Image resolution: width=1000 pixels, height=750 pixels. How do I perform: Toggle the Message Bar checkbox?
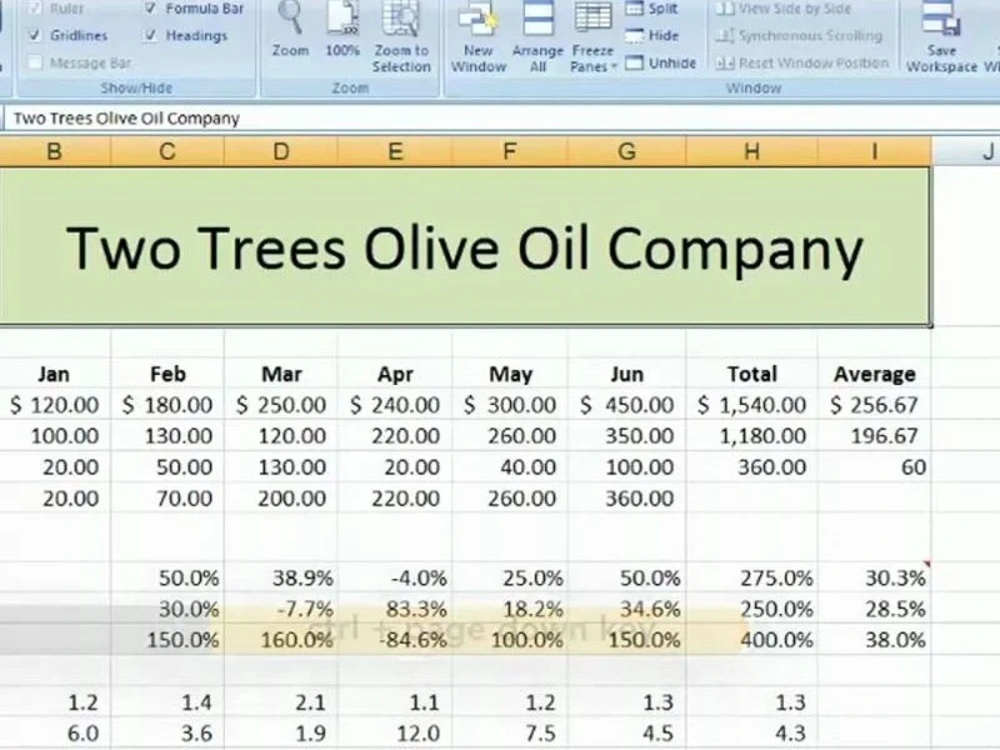[x=35, y=62]
